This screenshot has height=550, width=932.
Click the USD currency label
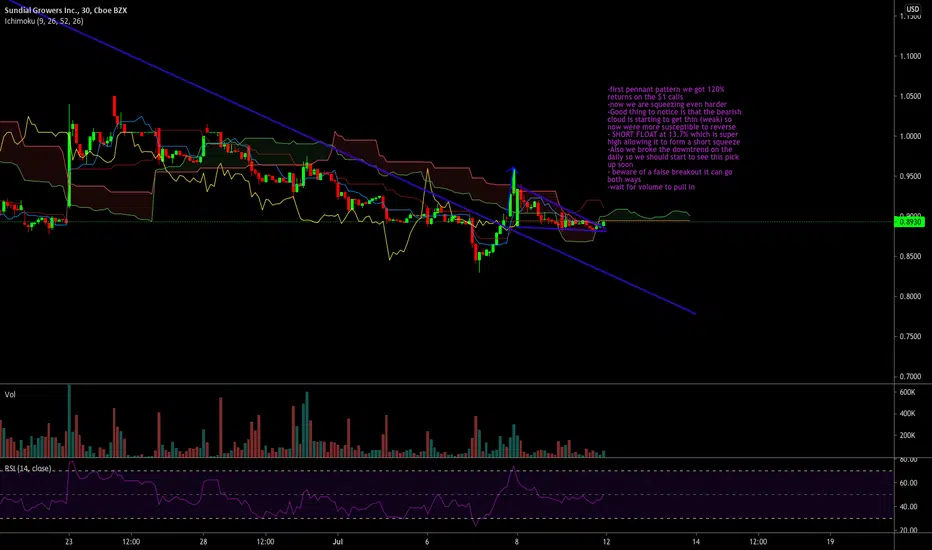[x=913, y=8]
